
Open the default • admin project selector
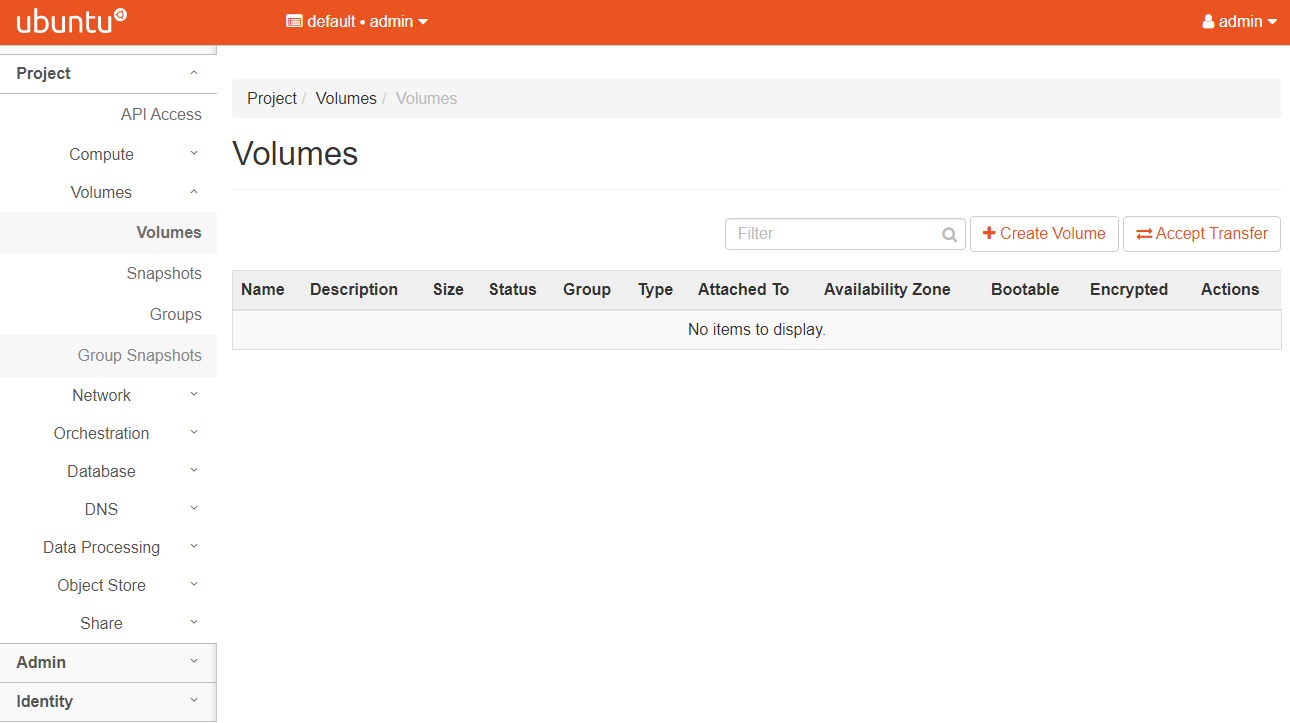click(x=357, y=21)
